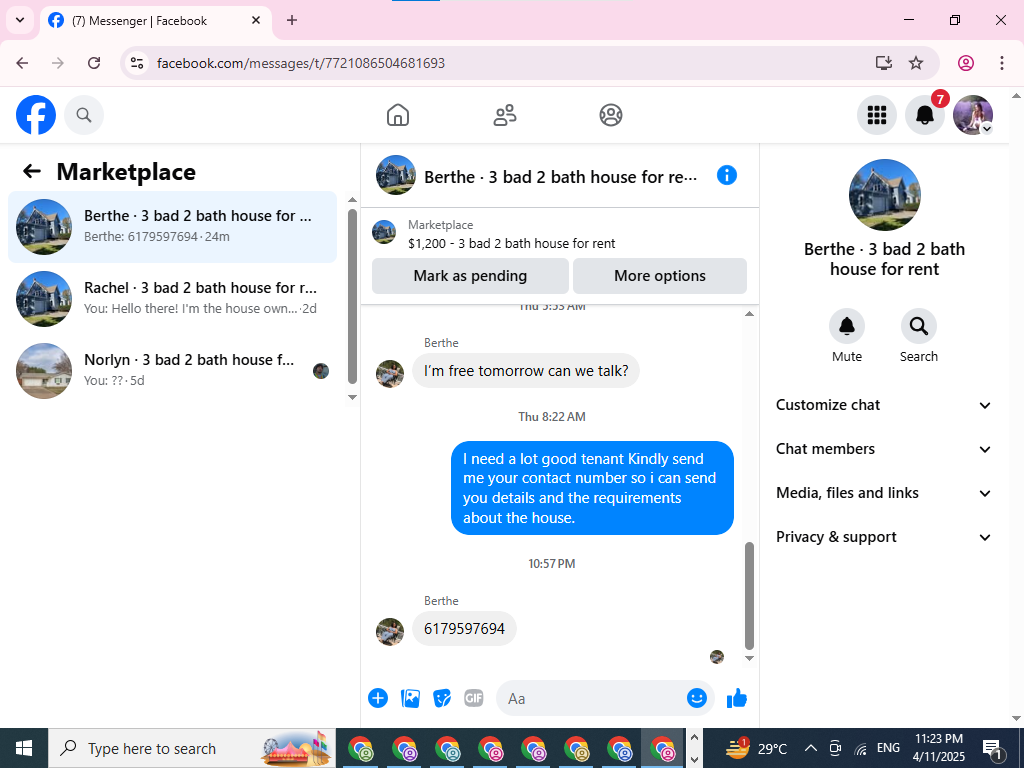The width and height of the screenshot is (1024, 768).
Task: Open the Windows Start menu
Action: tap(24, 748)
